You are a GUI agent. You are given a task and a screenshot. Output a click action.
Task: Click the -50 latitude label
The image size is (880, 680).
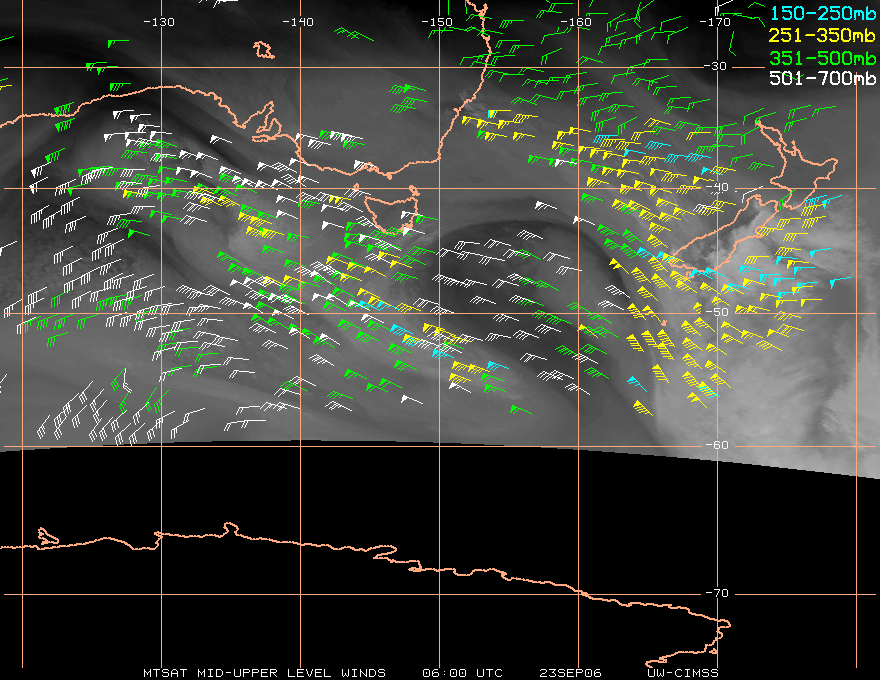pos(717,312)
